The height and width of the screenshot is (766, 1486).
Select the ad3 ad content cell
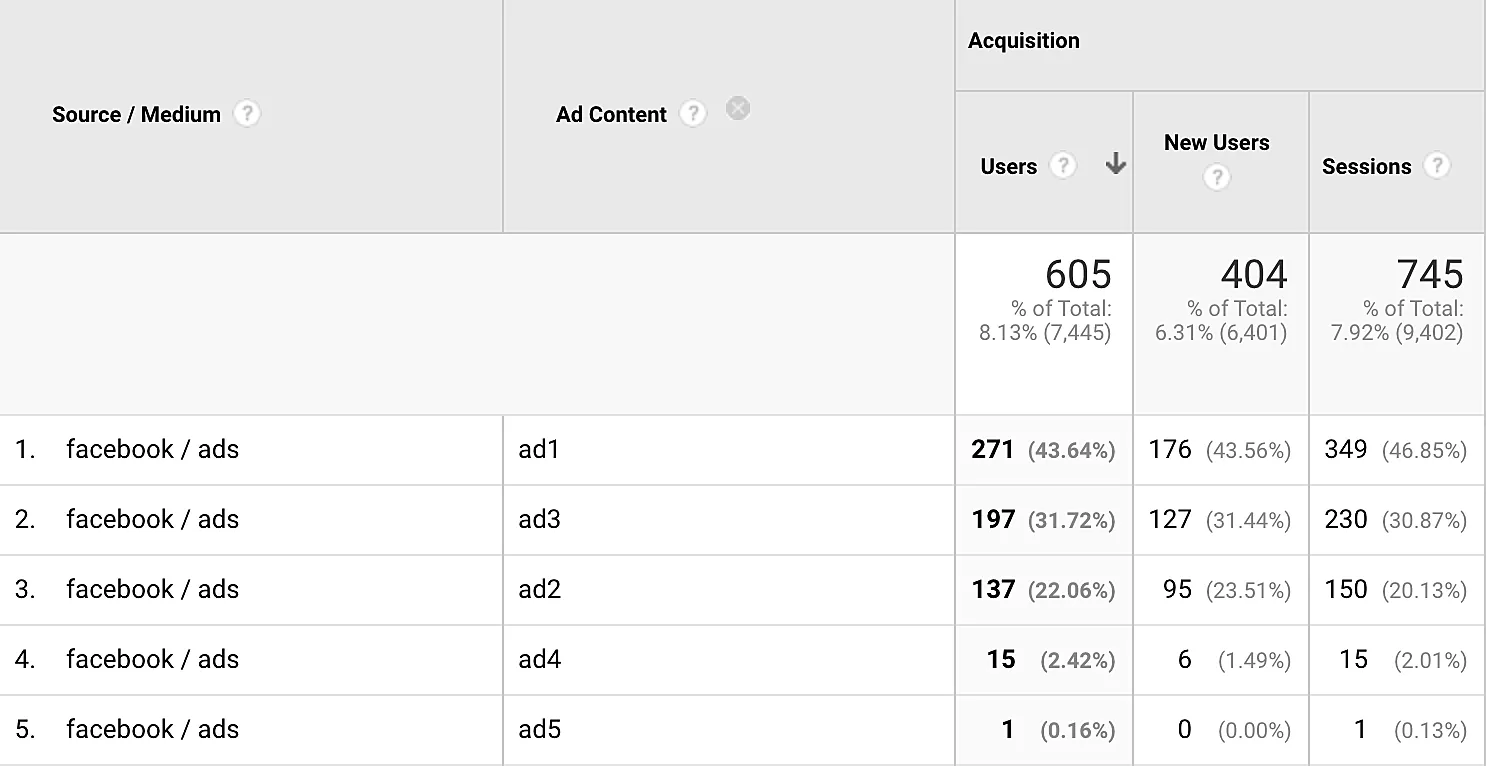539,520
